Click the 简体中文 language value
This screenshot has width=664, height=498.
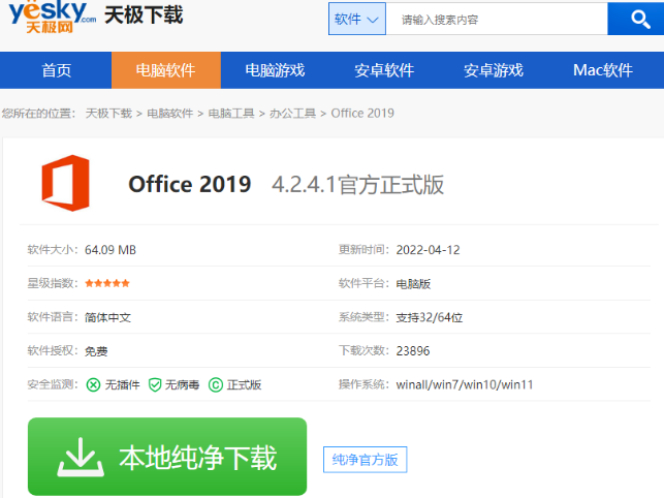[x=108, y=317]
